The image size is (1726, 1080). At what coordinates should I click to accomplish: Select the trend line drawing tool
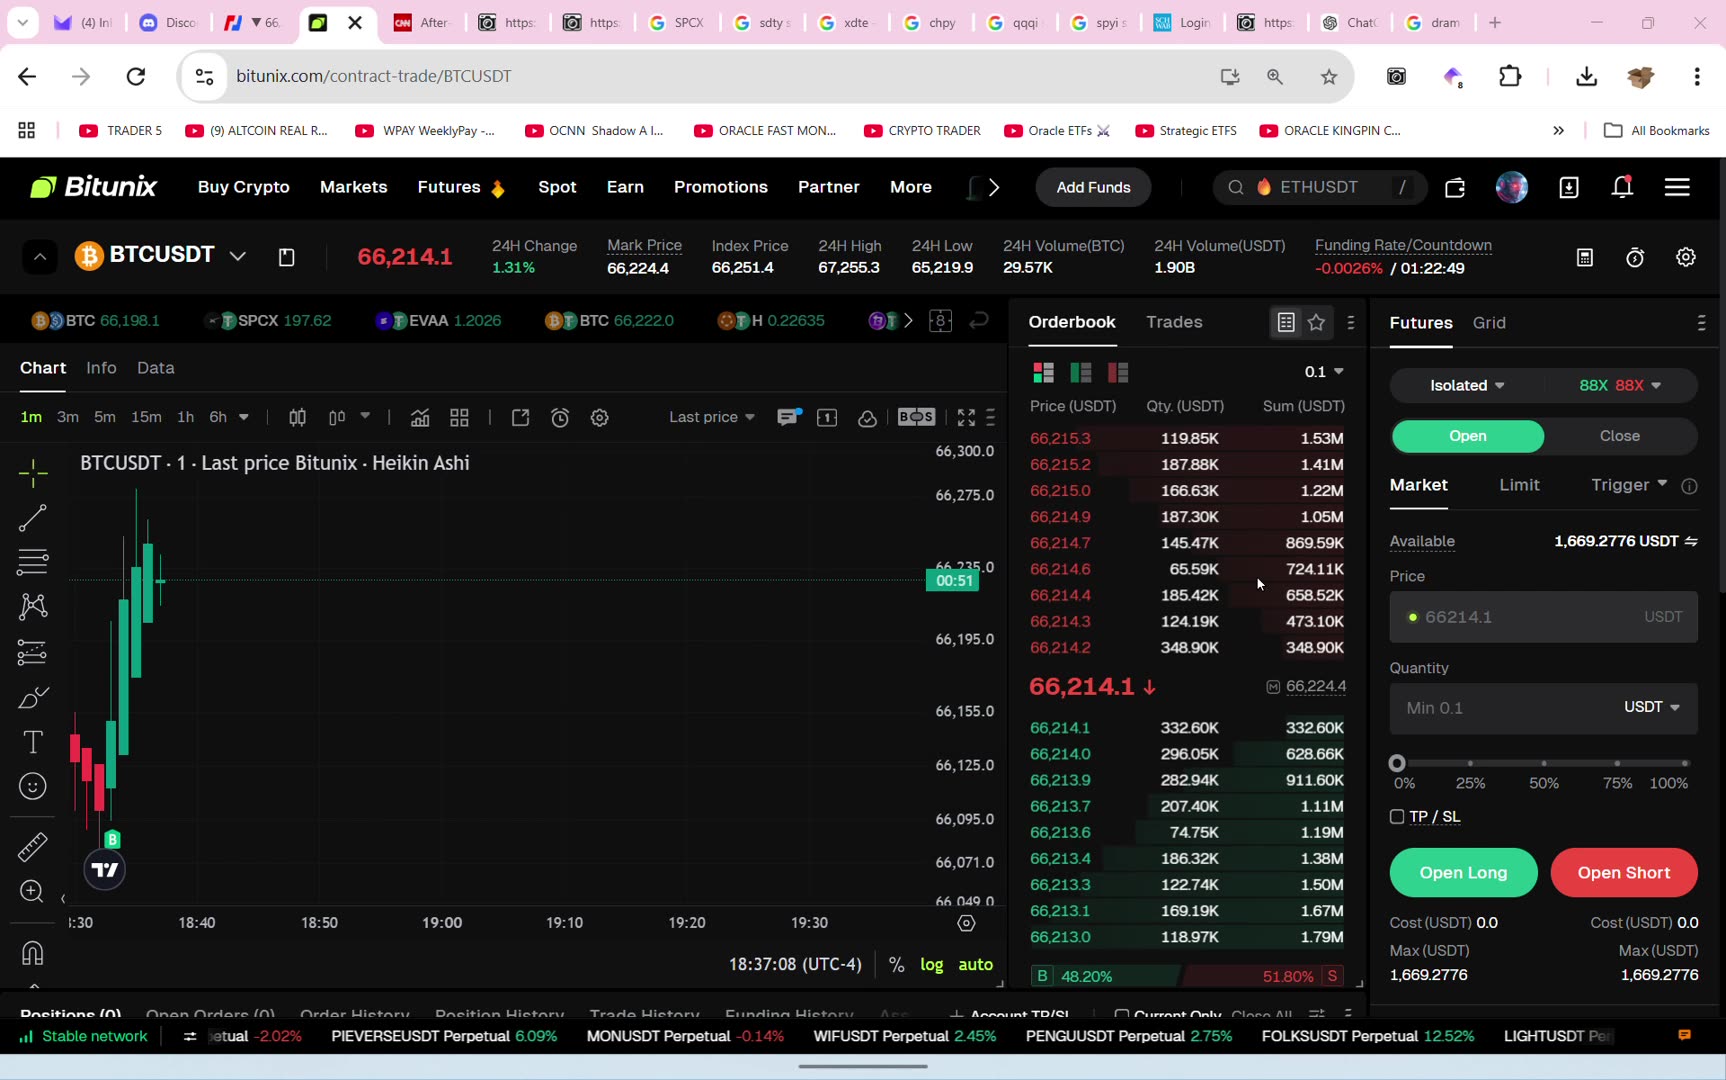33,517
